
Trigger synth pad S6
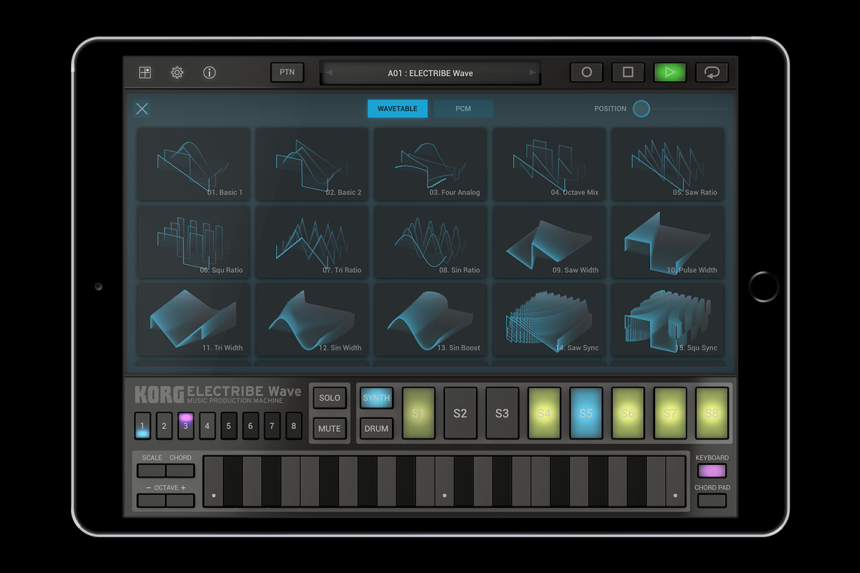(628, 413)
